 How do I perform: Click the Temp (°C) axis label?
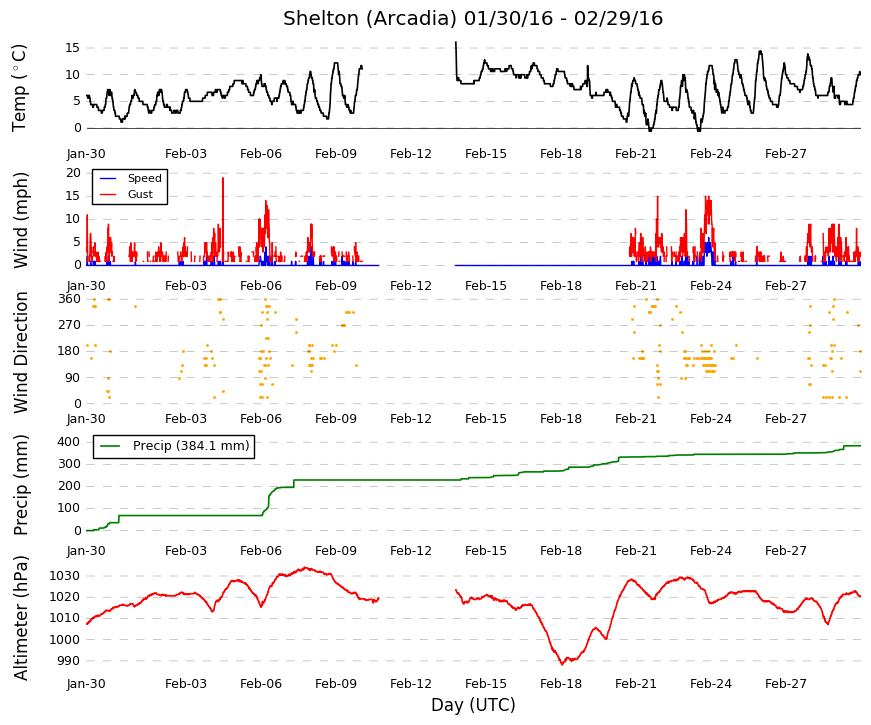(19, 88)
